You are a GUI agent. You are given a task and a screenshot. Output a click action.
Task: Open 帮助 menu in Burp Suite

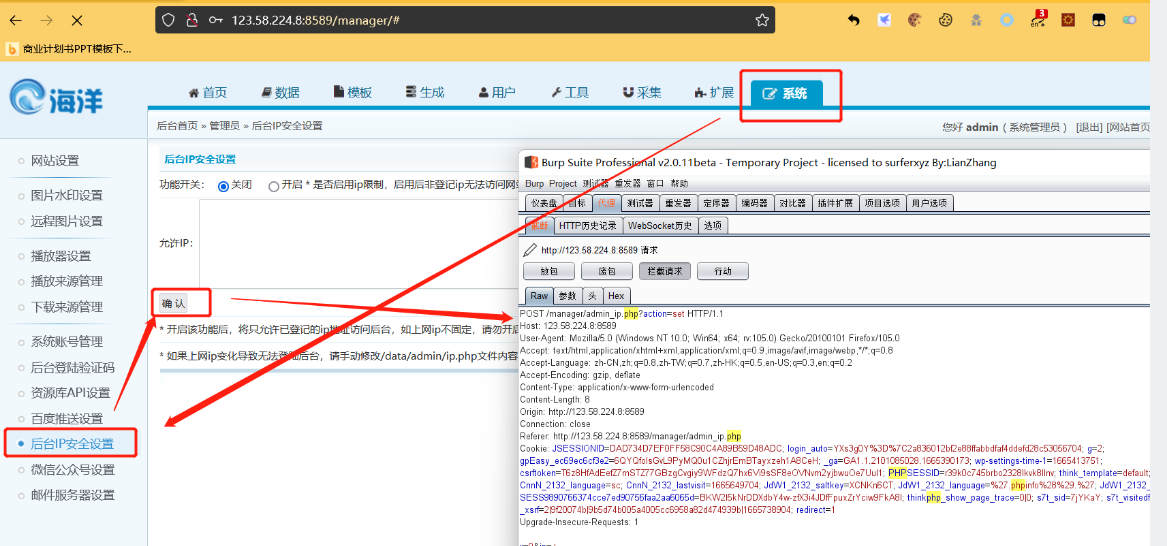[679, 184]
